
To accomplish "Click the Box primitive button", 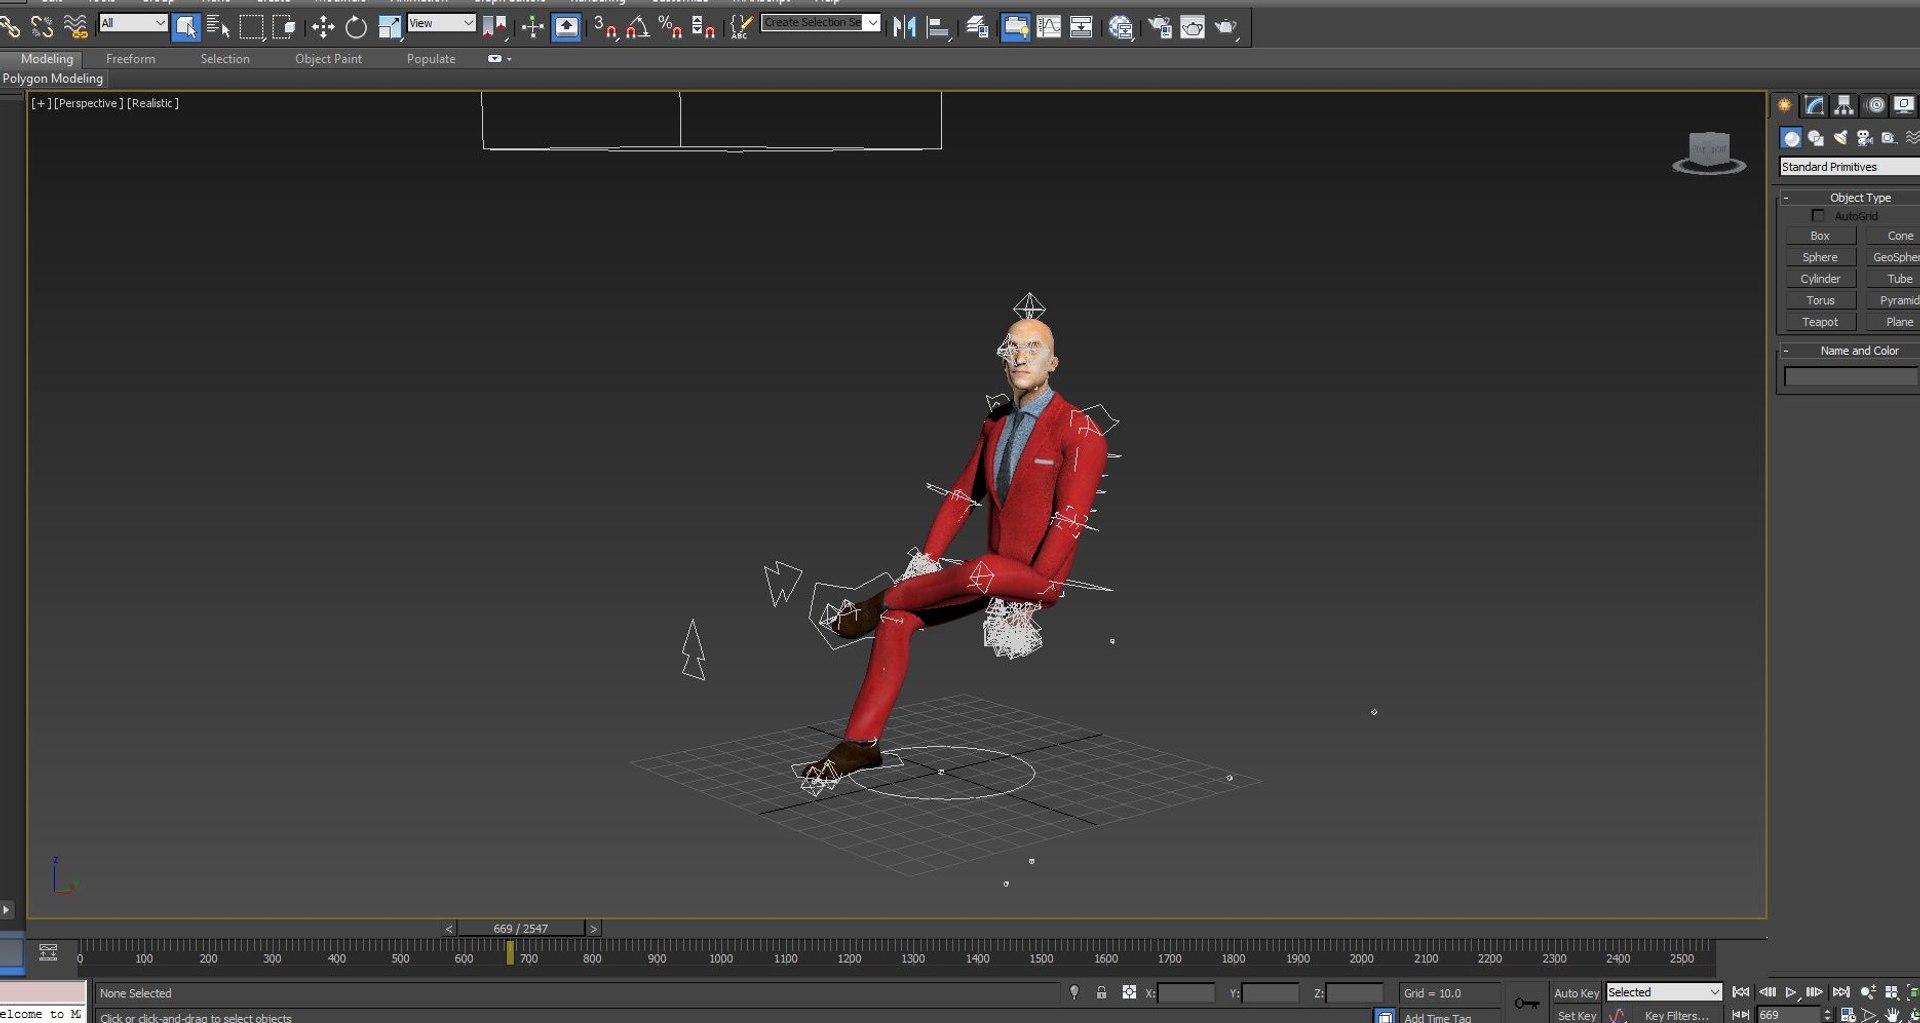I will [x=1820, y=236].
